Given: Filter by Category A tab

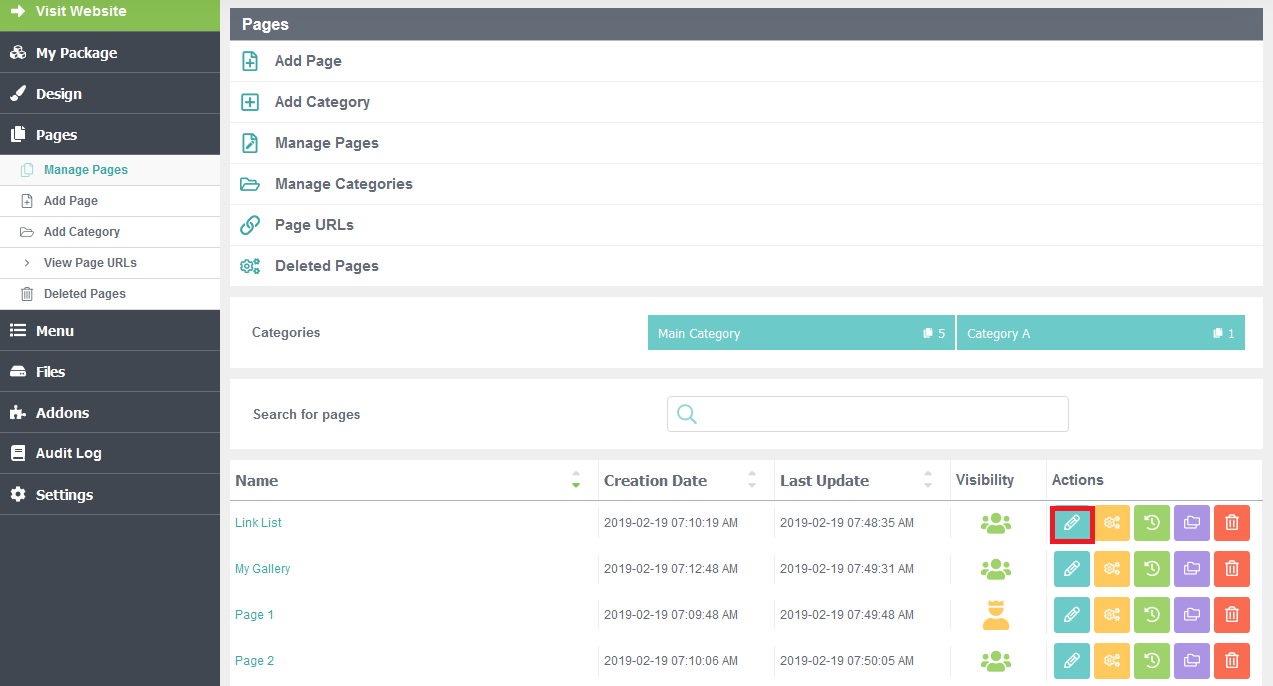Looking at the screenshot, I should click(1101, 333).
